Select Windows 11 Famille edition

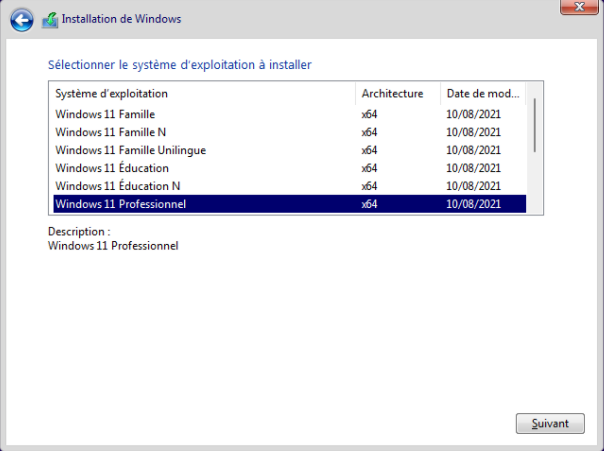point(105,114)
